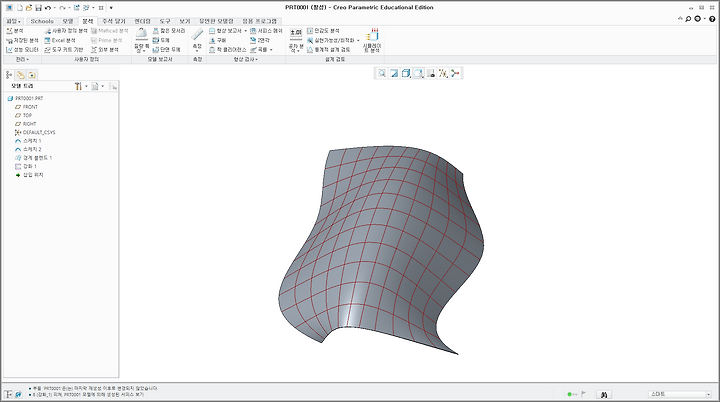Screen dimensions: 720x402
Task: Open model tree settings dropdown
Action: 81,86
